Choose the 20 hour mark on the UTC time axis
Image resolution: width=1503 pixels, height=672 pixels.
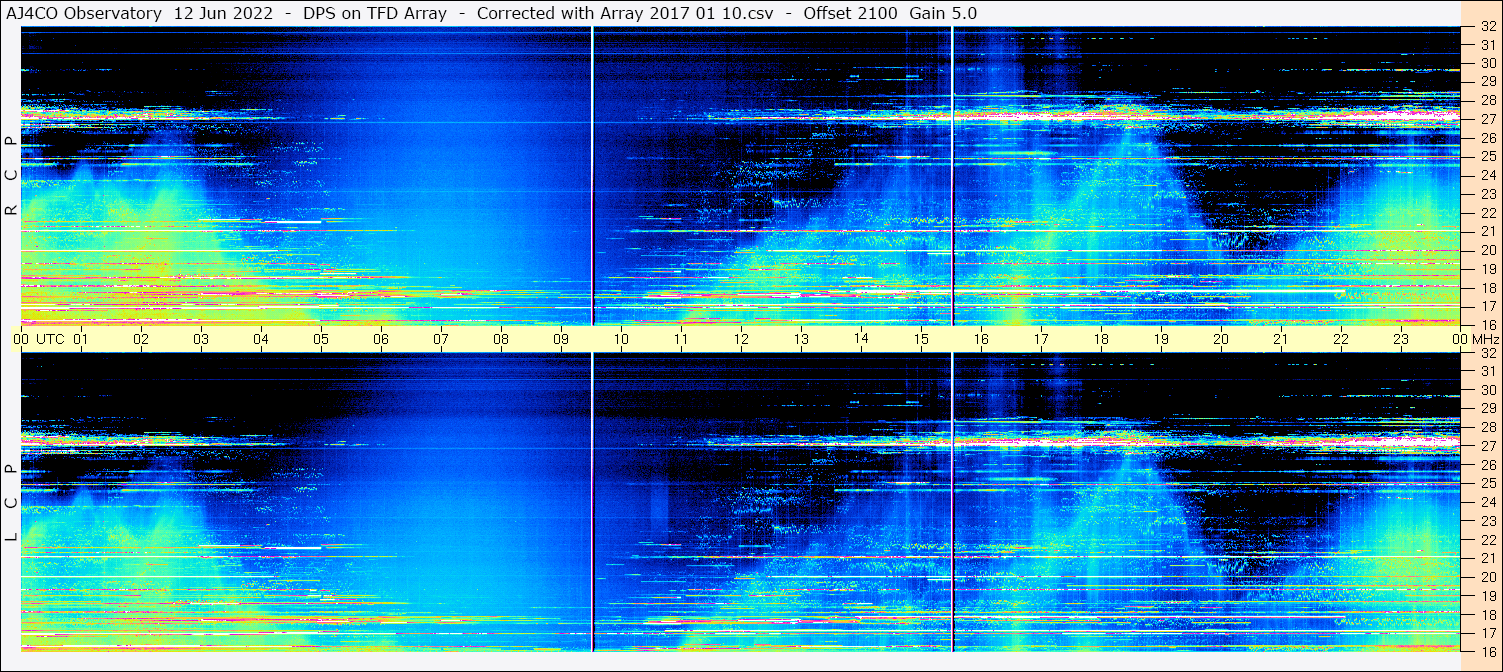[x=1221, y=339]
